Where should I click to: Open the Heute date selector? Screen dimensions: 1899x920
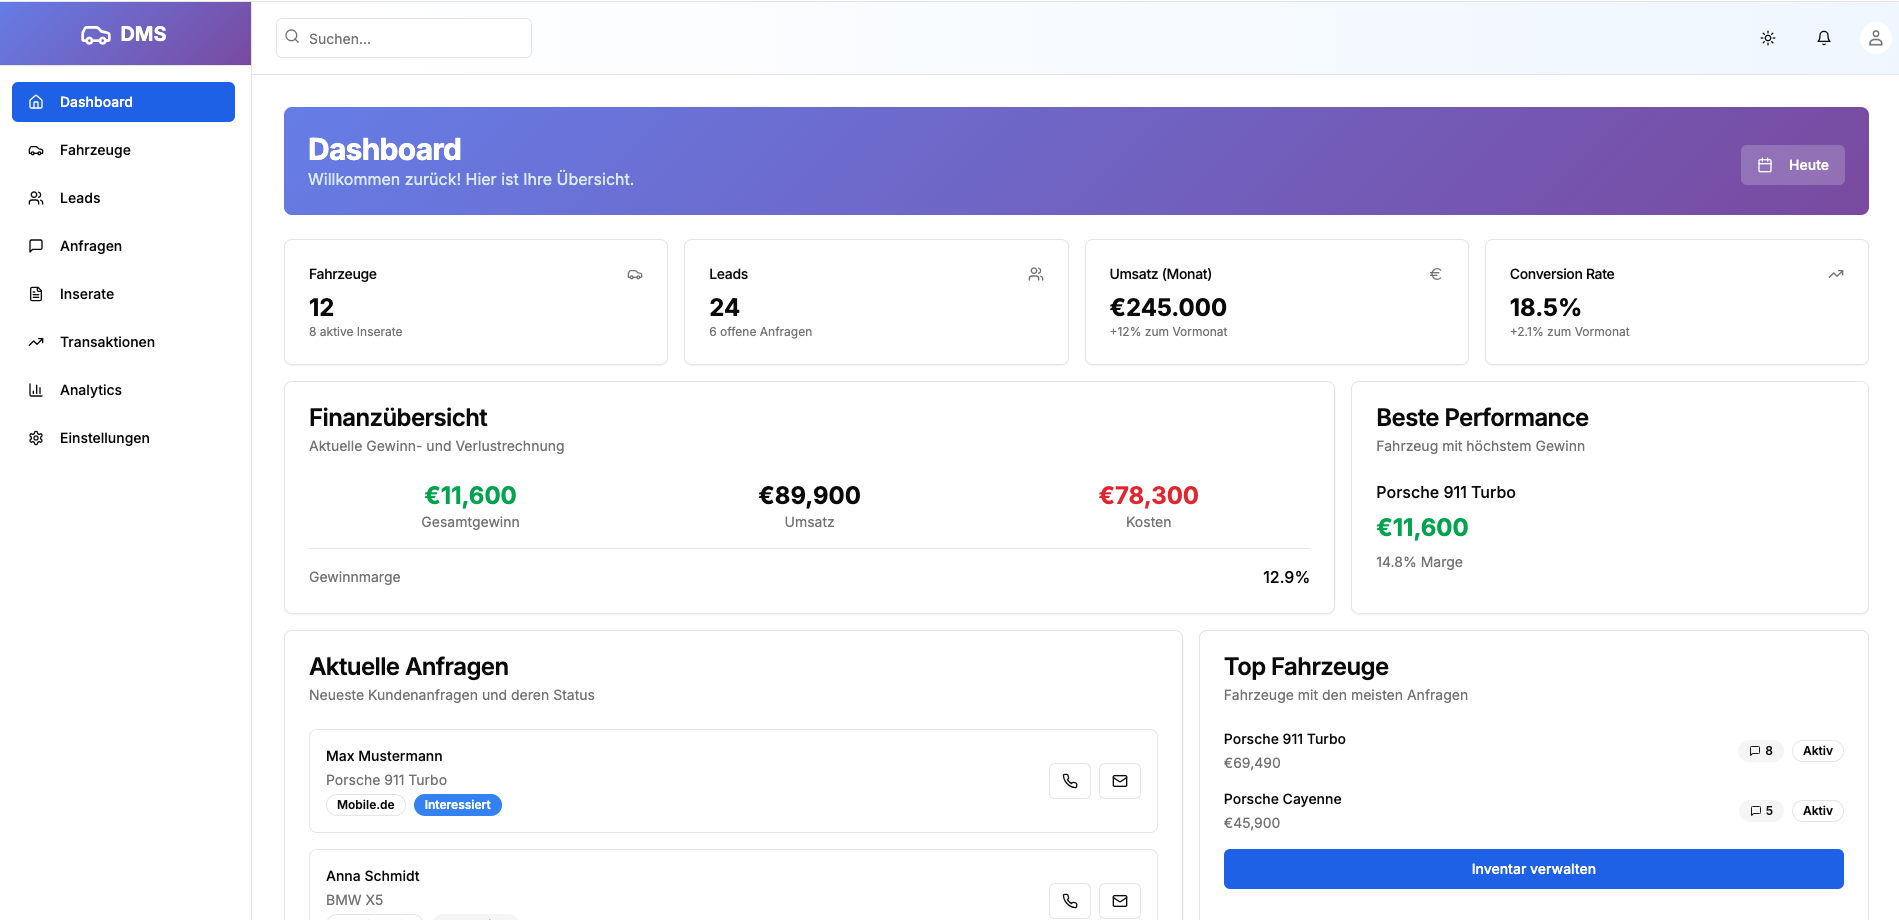point(1792,164)
